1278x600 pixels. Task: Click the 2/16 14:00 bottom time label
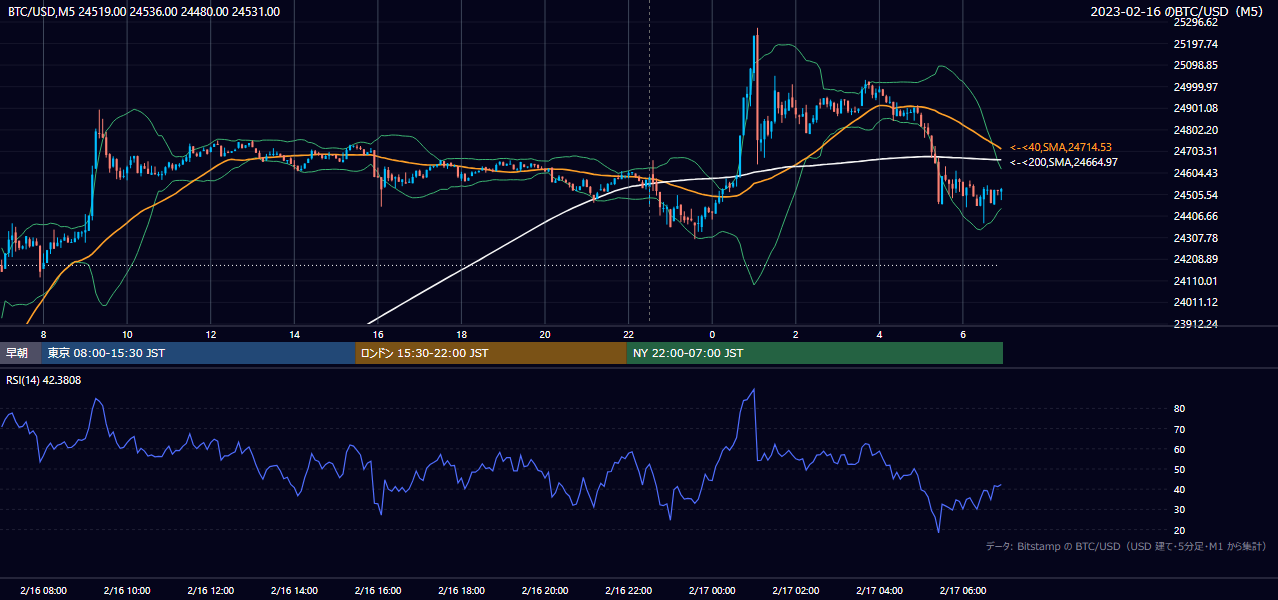(294, 591)
